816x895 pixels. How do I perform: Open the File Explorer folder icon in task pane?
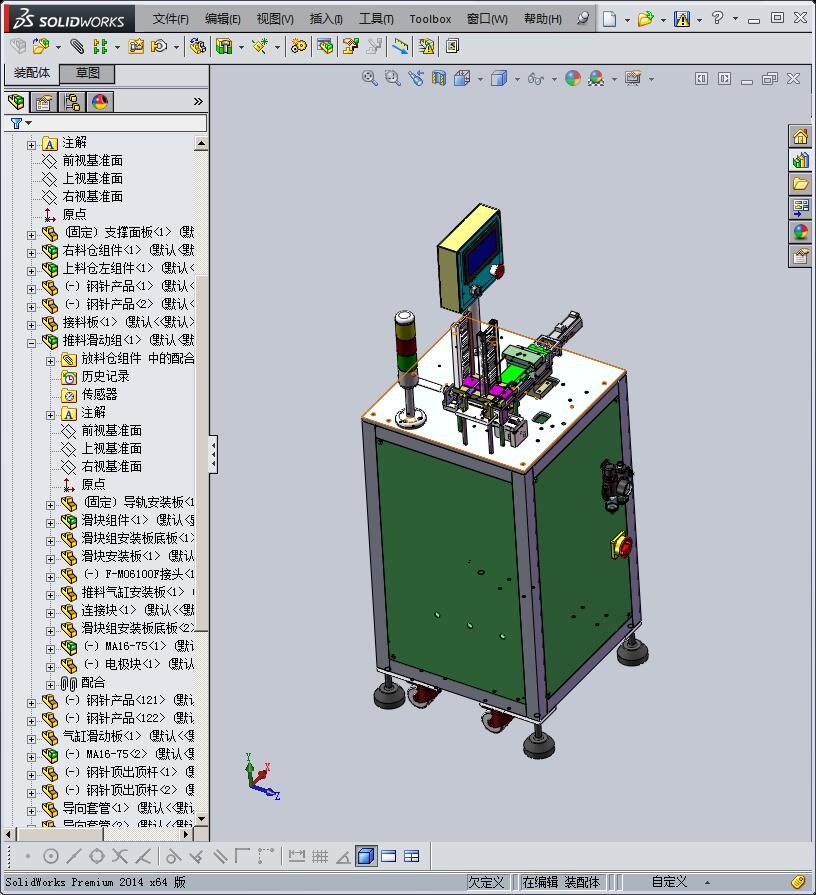pyautogui.click(x=800, y=184)
